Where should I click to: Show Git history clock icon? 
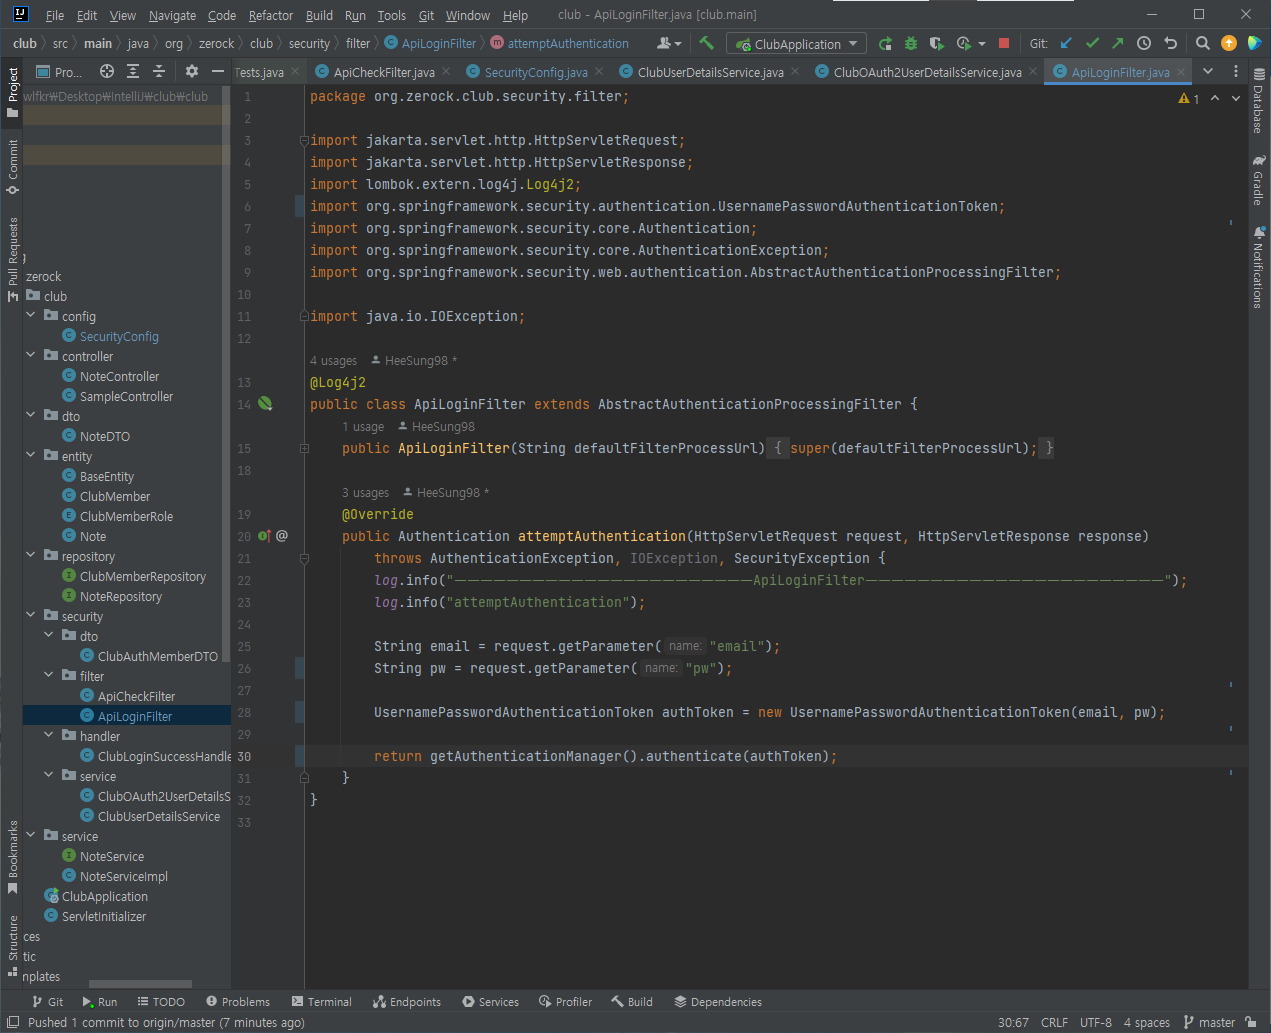pyautogui.click(x=1144, y=43)
